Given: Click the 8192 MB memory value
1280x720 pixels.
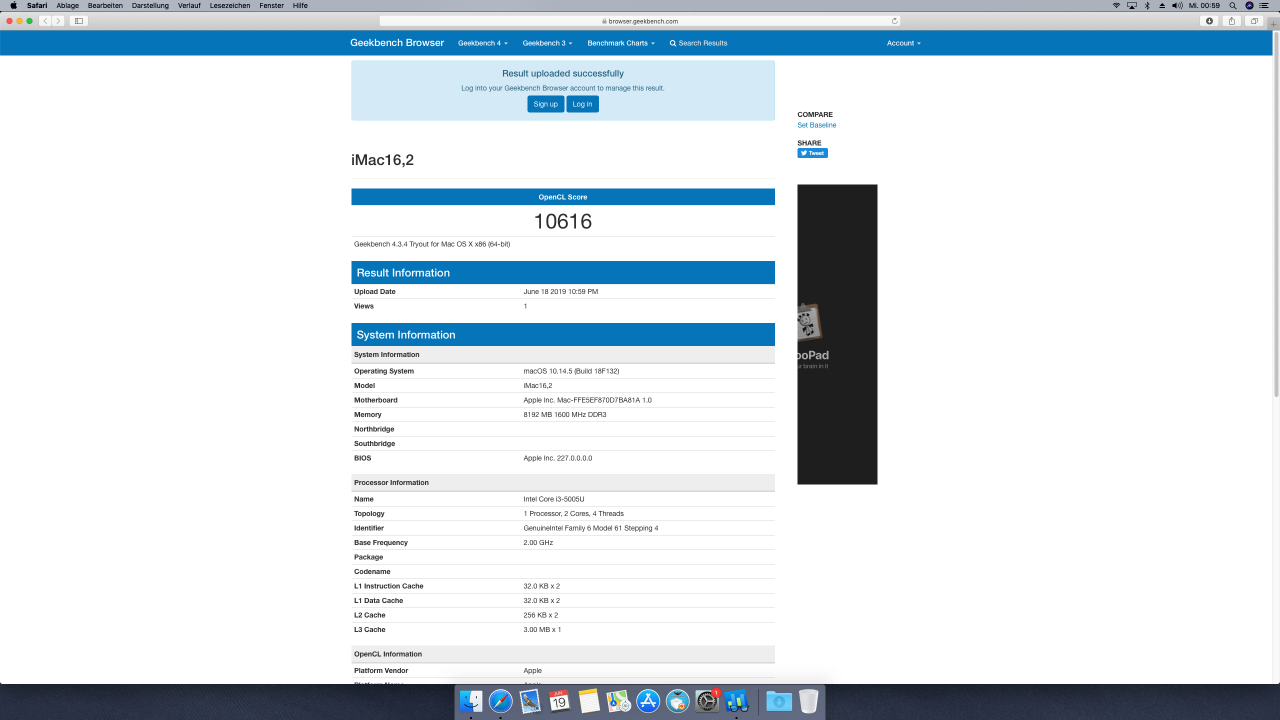Looking at the screenshot, I should 565,414.
